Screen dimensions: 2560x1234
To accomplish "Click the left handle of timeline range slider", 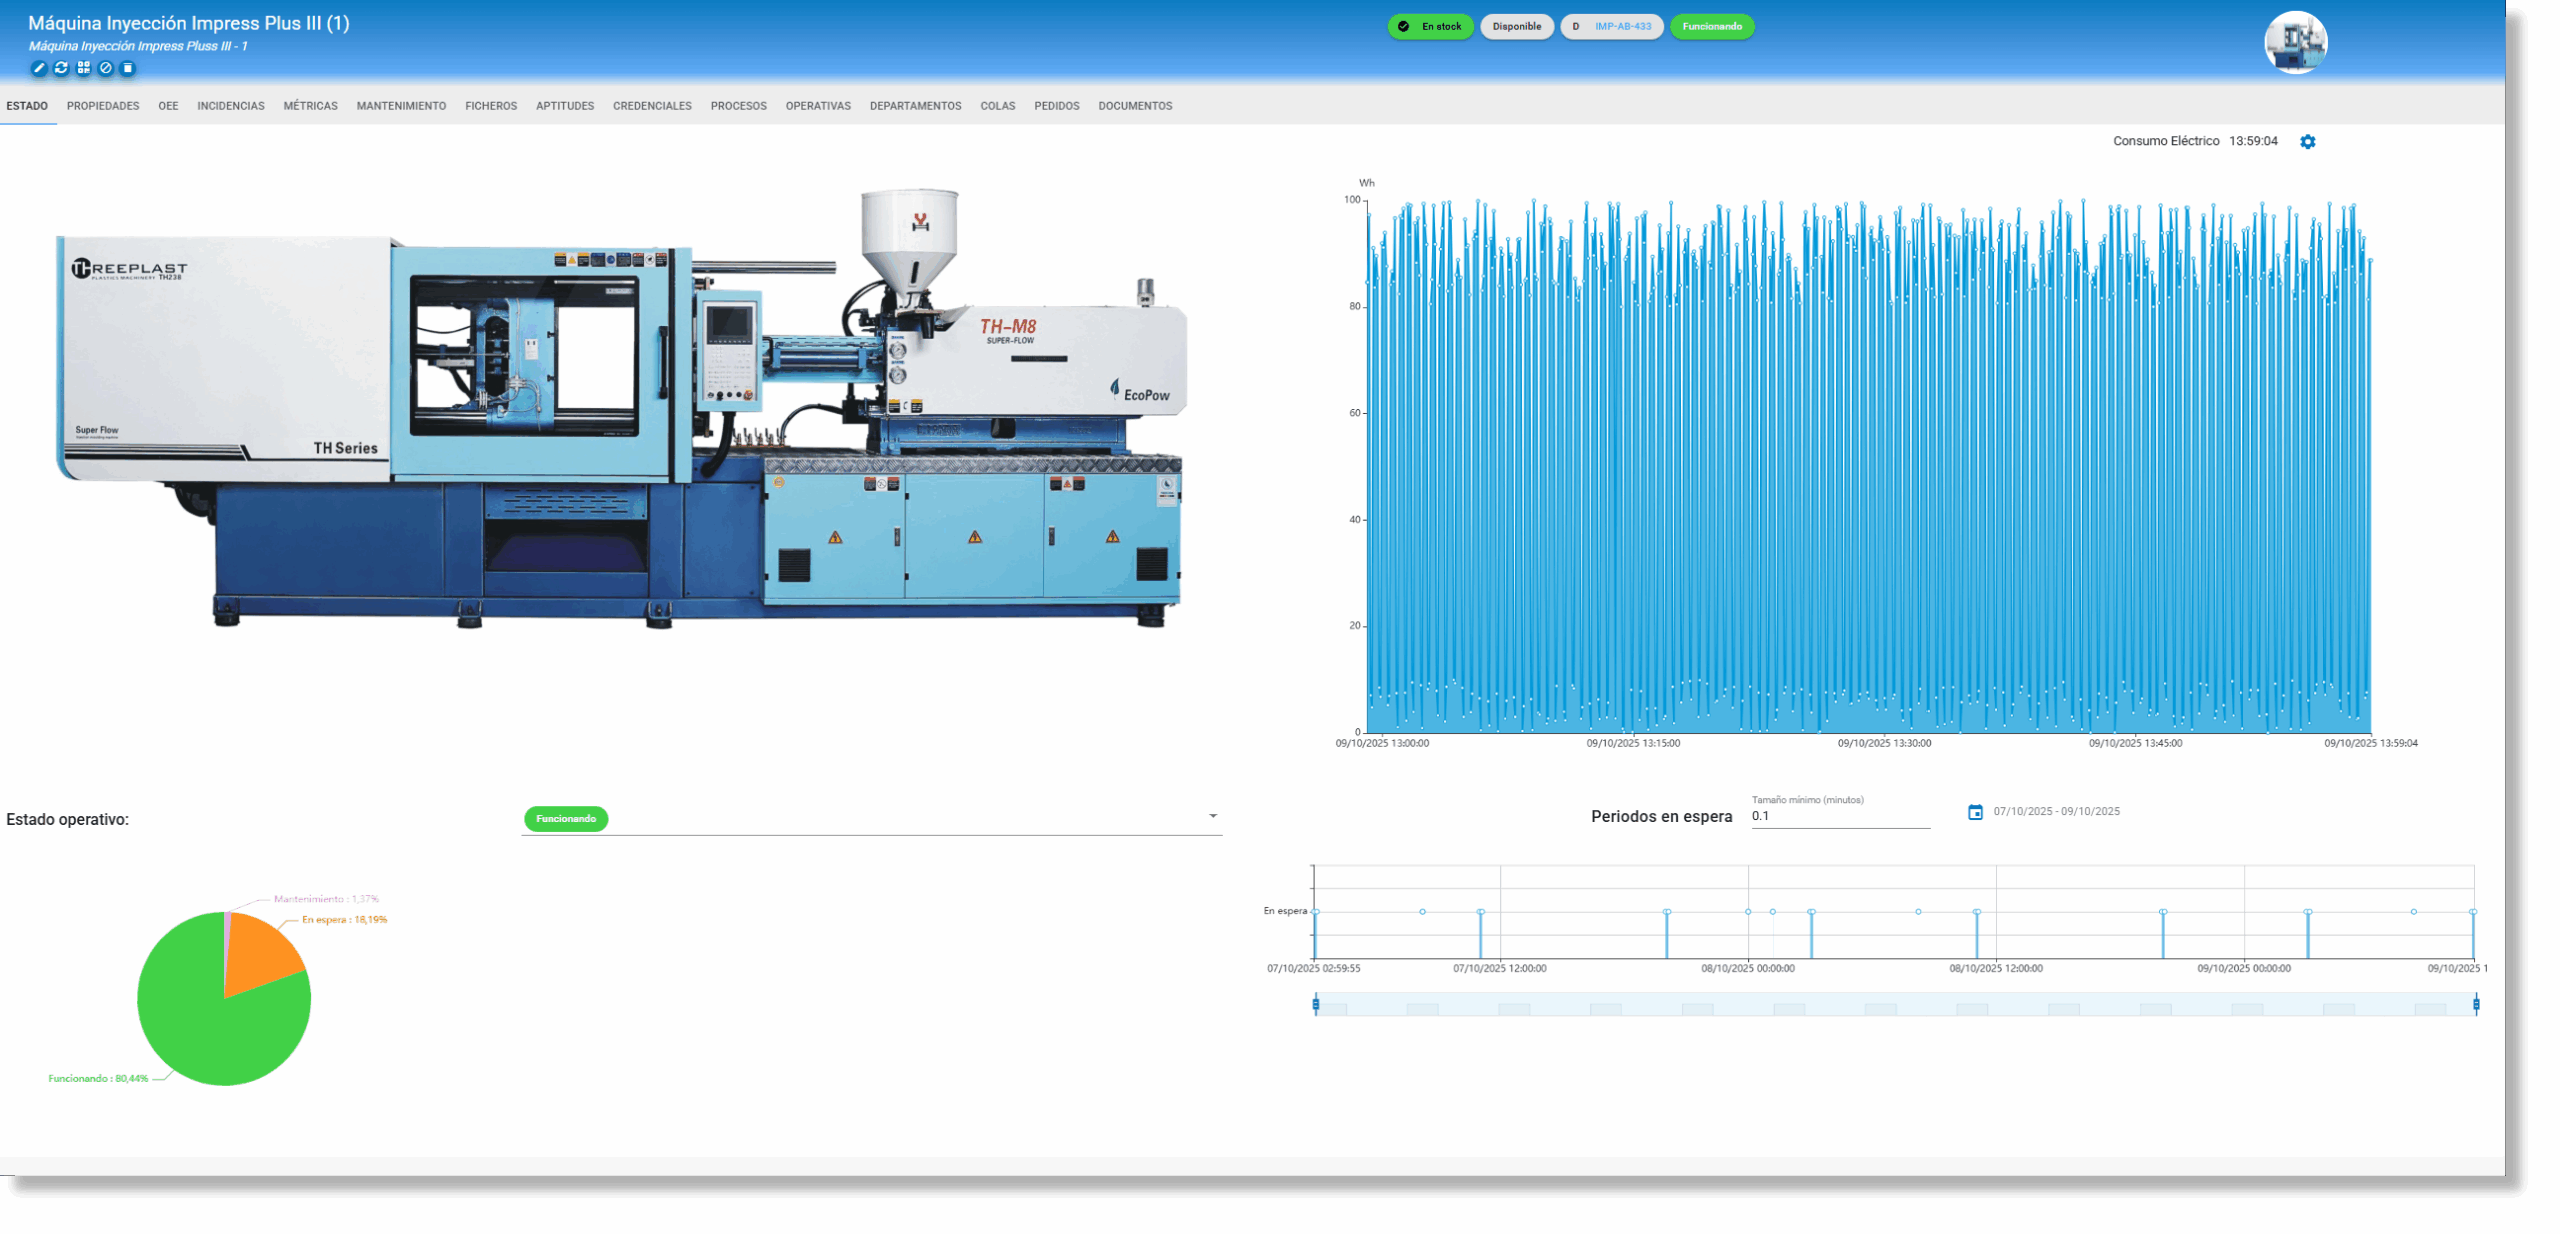I will [1316, 1004].
